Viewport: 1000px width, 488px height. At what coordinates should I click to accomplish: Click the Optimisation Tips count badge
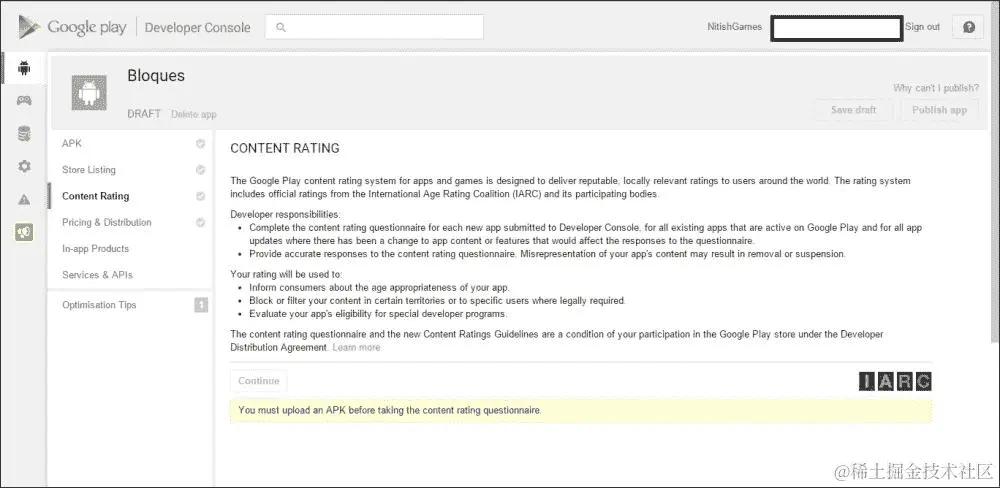[x=201, y=305]
